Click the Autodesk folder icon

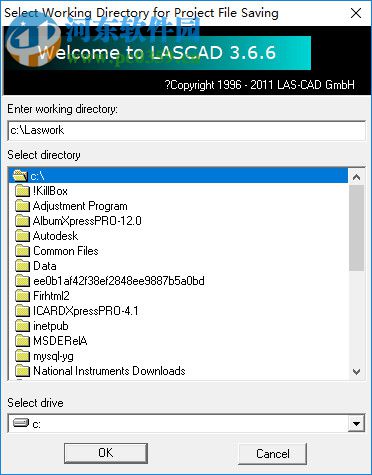click(x=22, y=236)
